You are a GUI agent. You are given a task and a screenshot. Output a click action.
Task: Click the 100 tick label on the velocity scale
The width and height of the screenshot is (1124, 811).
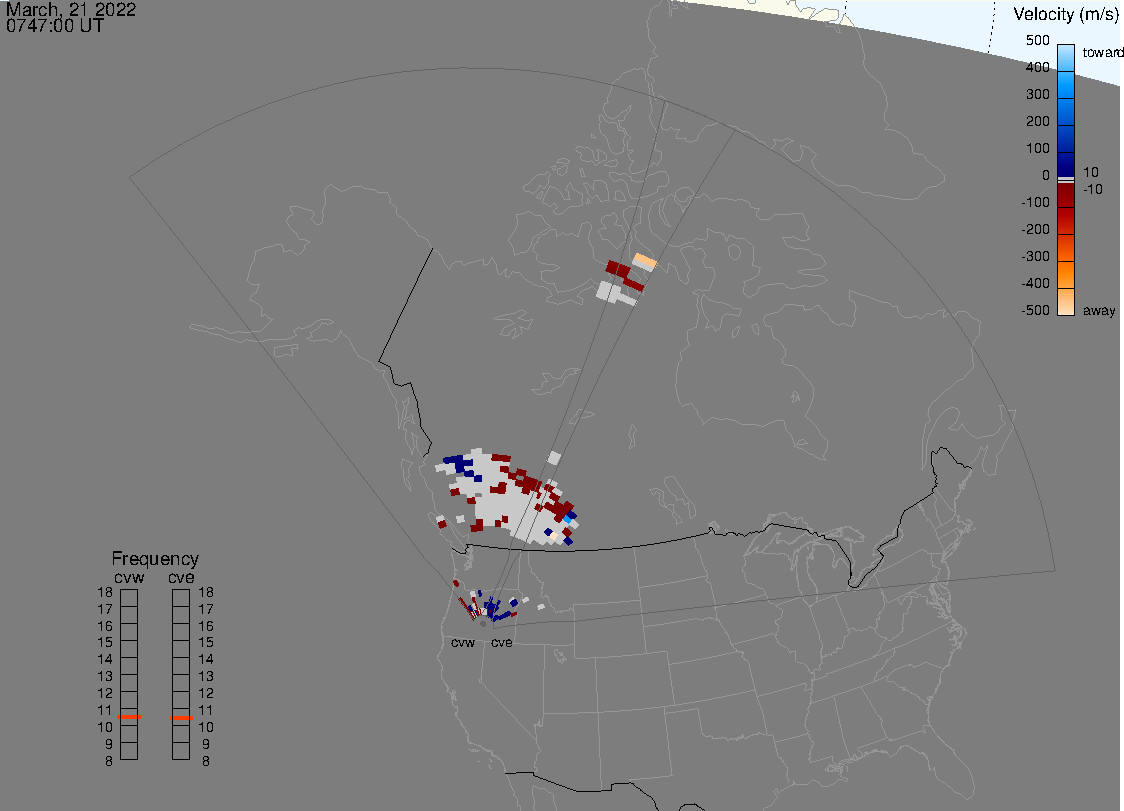click(1037, 148)
